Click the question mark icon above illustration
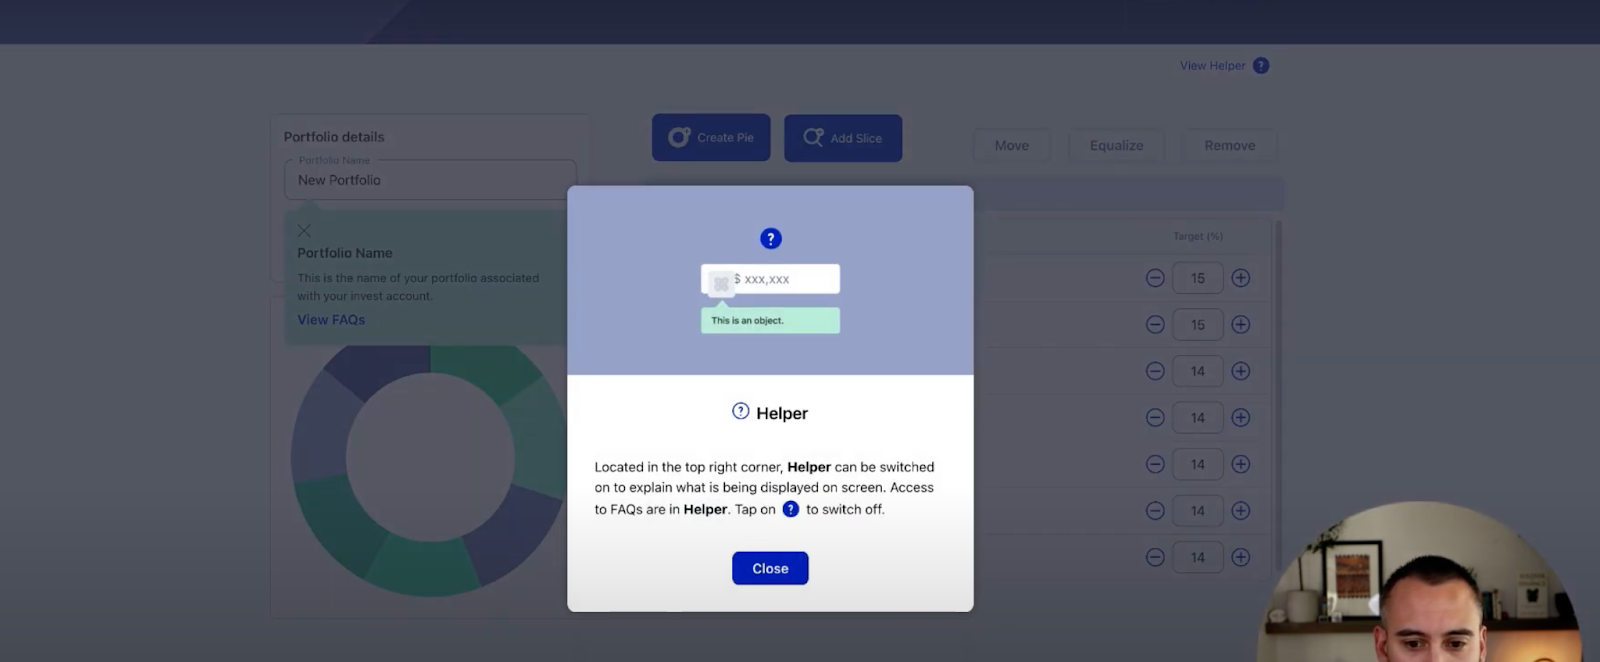 point(770,239)
